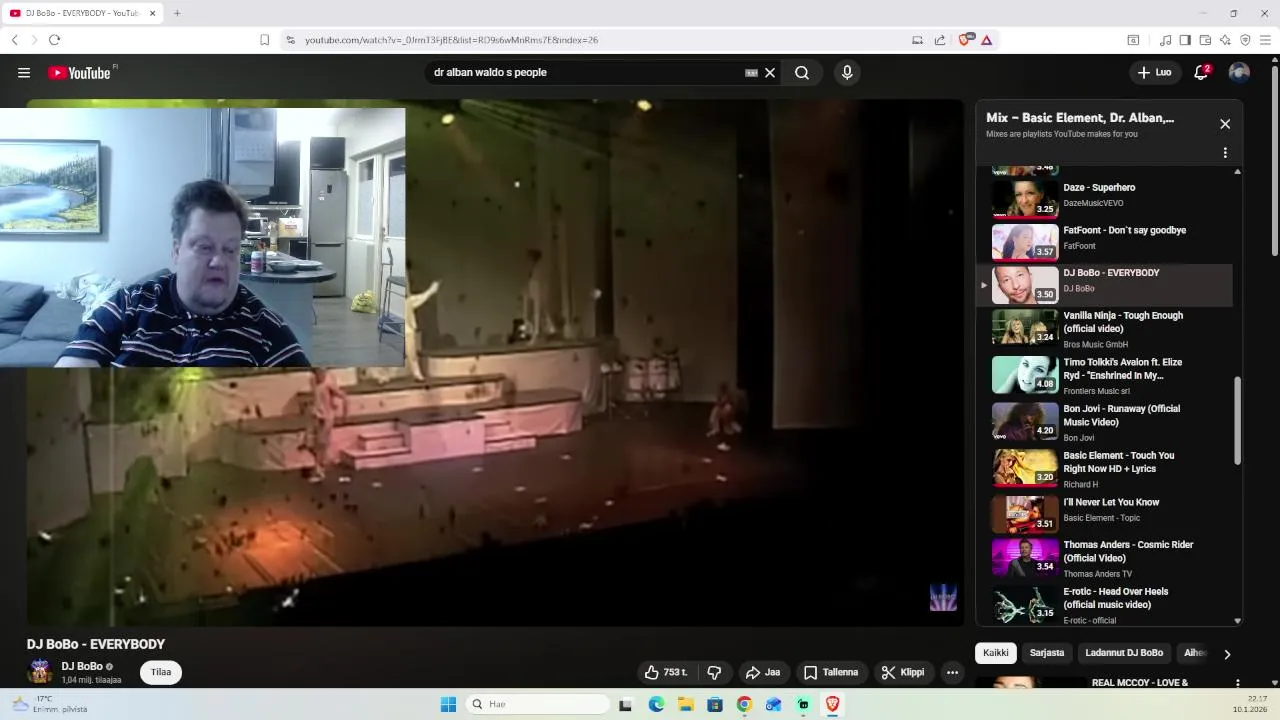Open Brave playlist music note icon
The width and height of the screenshot is (1280, 720).
pyautogui.click(x=1165, y=40)
